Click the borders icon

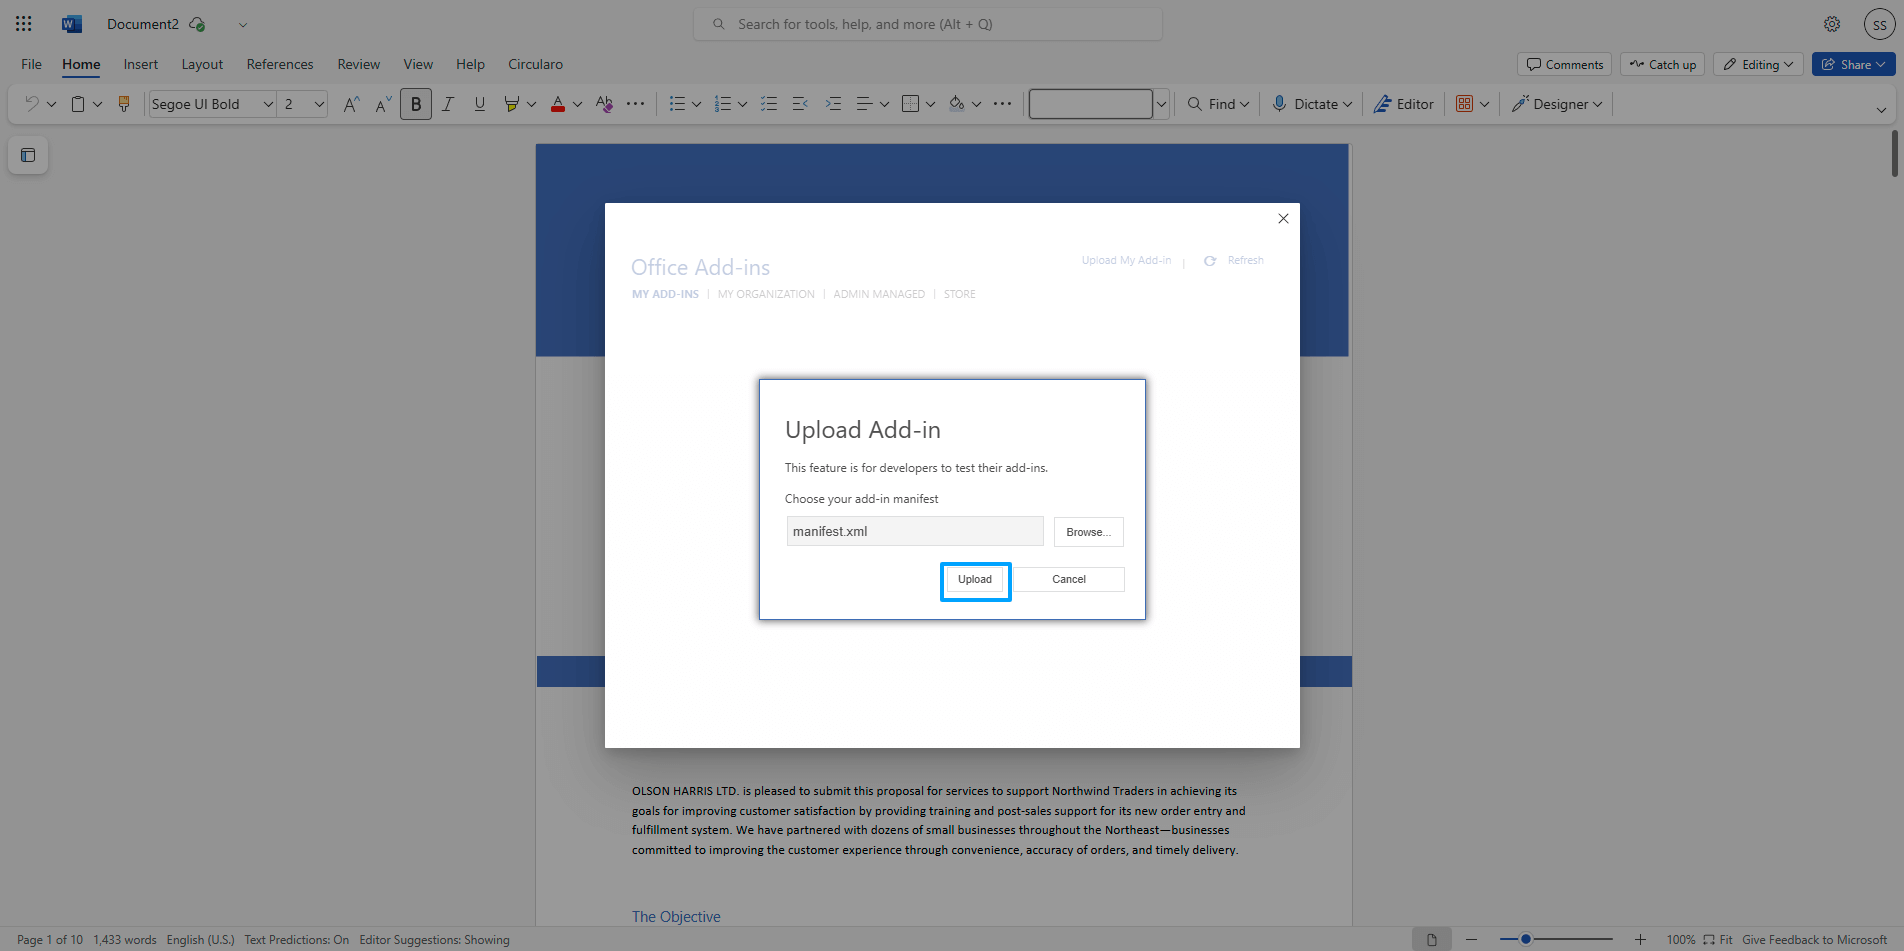click(x=910, y=104)
